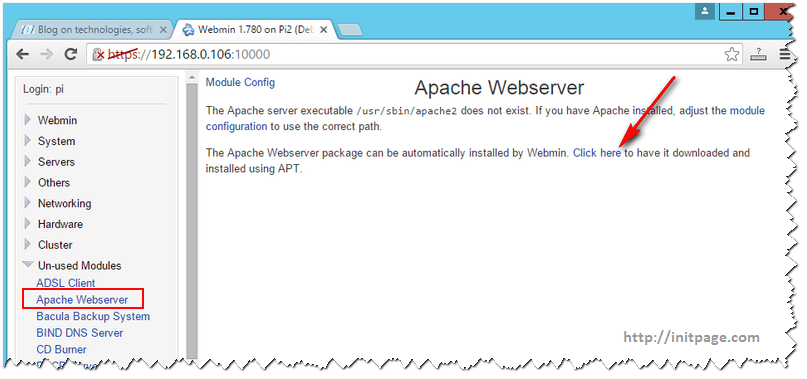Expand the Others category
Image resolution: width=807 pixels, height=379 pixels.
(x=54, y=183)
